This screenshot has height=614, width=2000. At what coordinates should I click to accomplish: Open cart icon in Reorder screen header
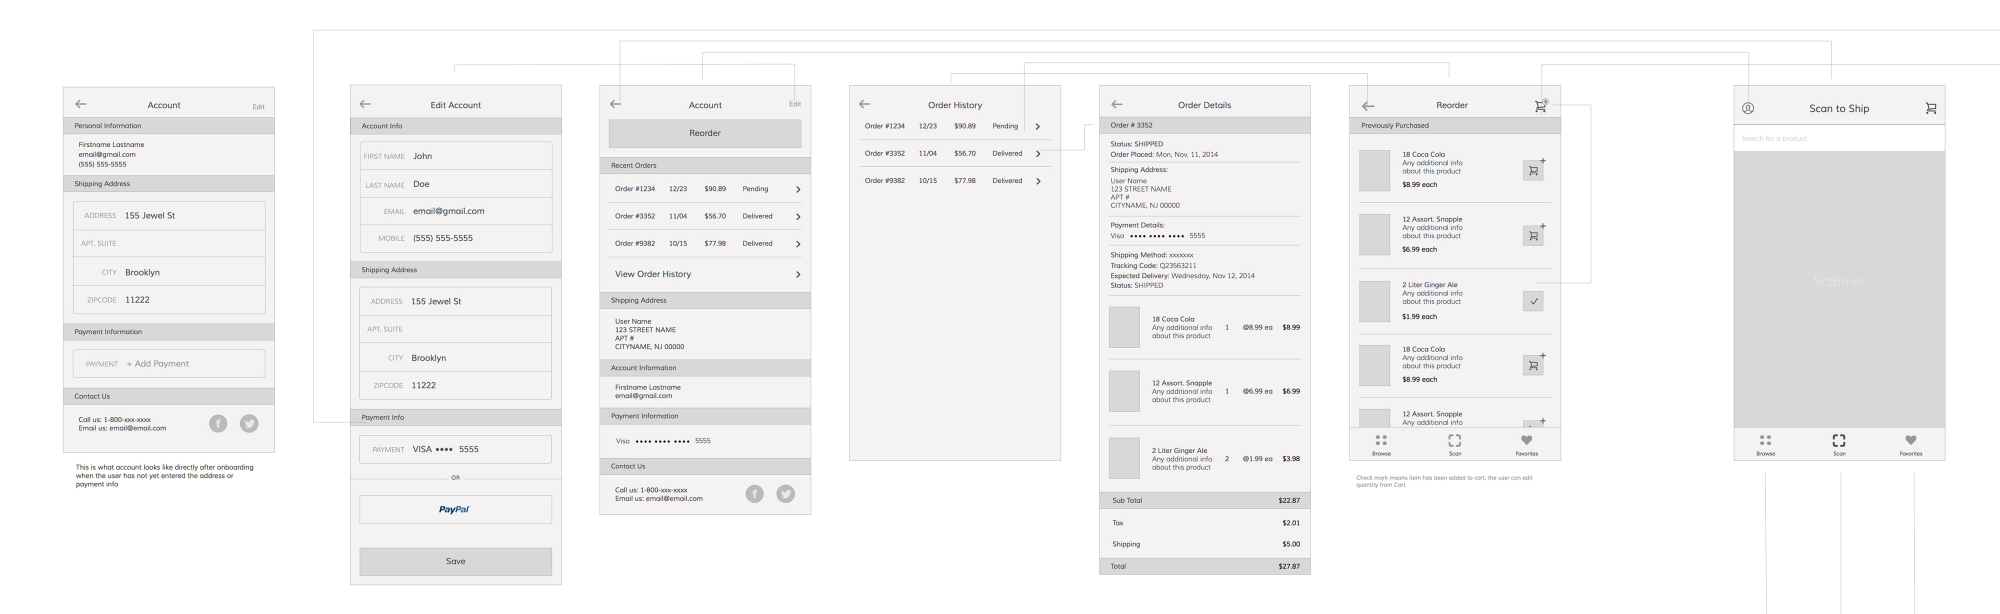pyautogui.click(x=1540, y=106)
